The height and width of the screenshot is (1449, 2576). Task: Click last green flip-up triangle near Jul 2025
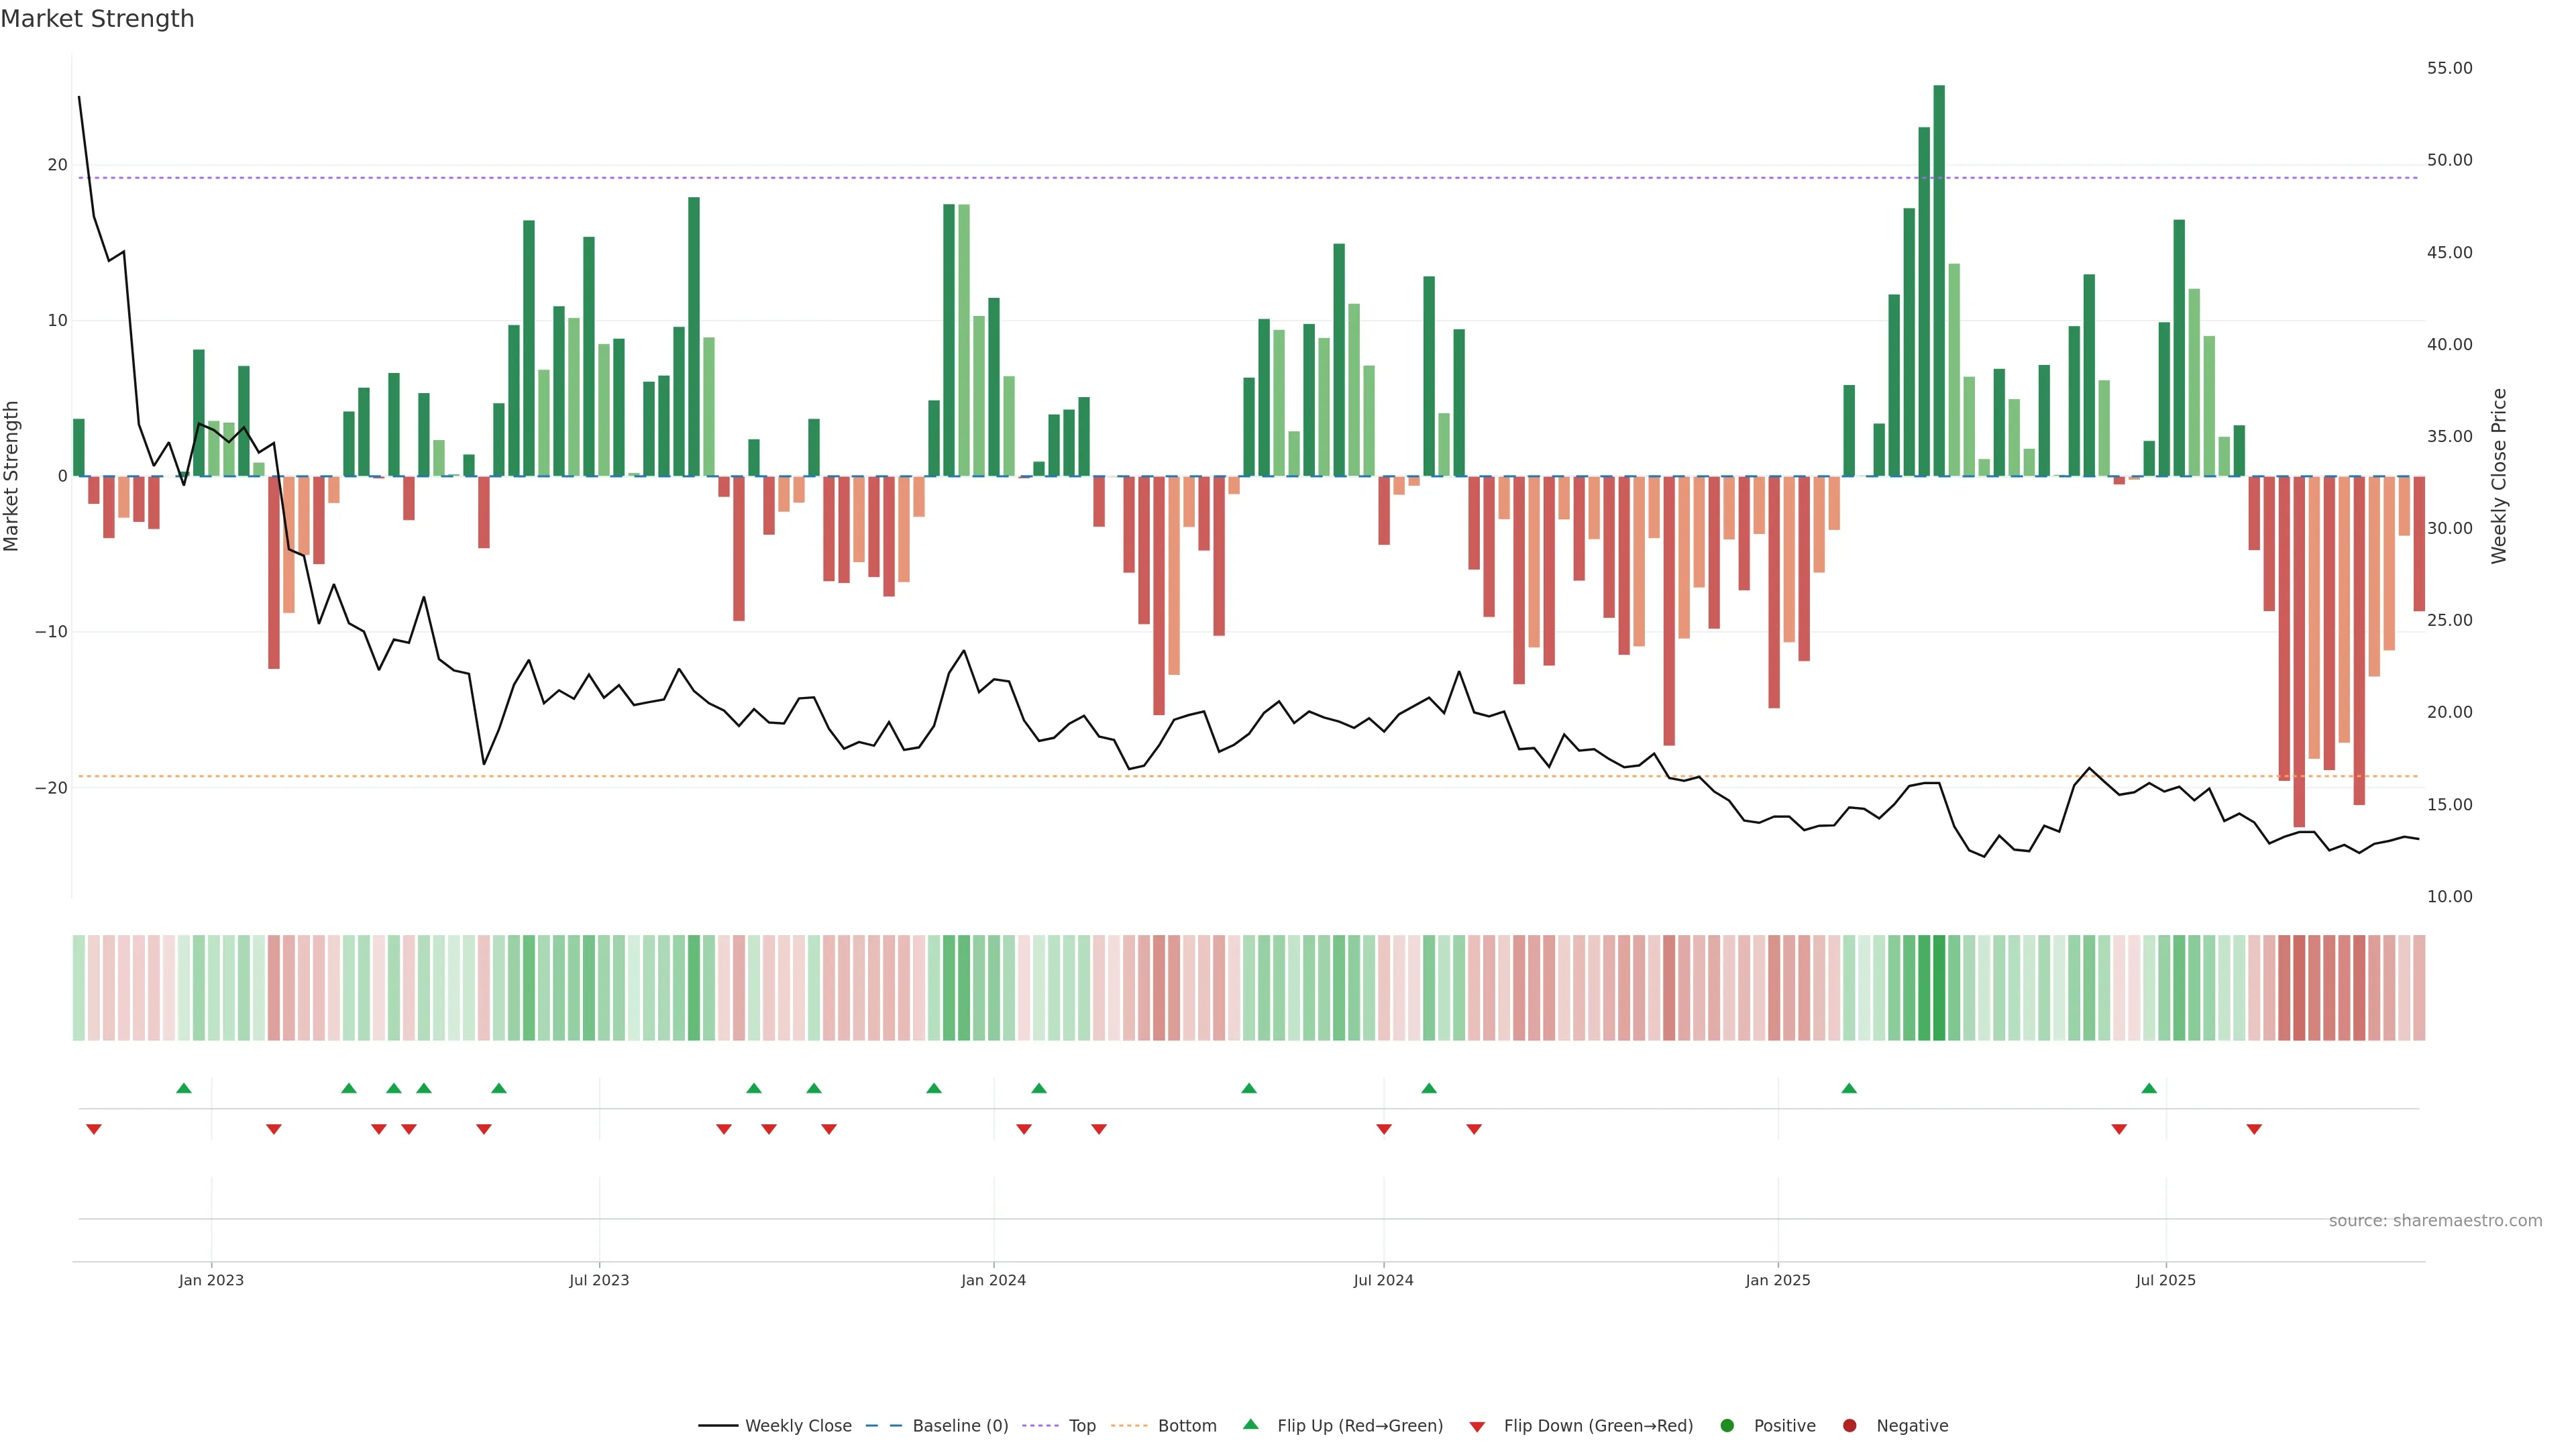[x=2149, y=1088]
